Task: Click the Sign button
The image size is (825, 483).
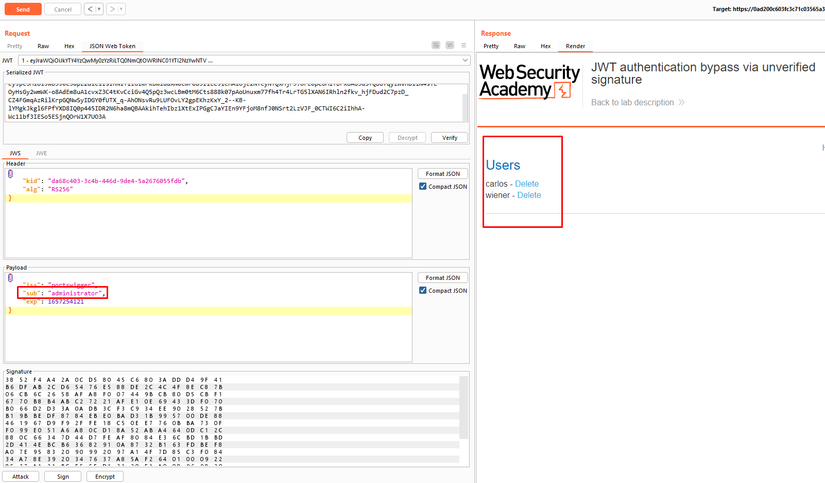Action: click(x=63, y=476)
